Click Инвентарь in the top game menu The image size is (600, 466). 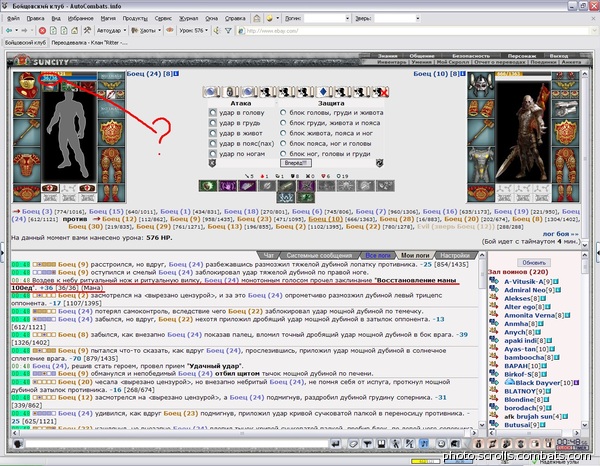coord(391,62)
